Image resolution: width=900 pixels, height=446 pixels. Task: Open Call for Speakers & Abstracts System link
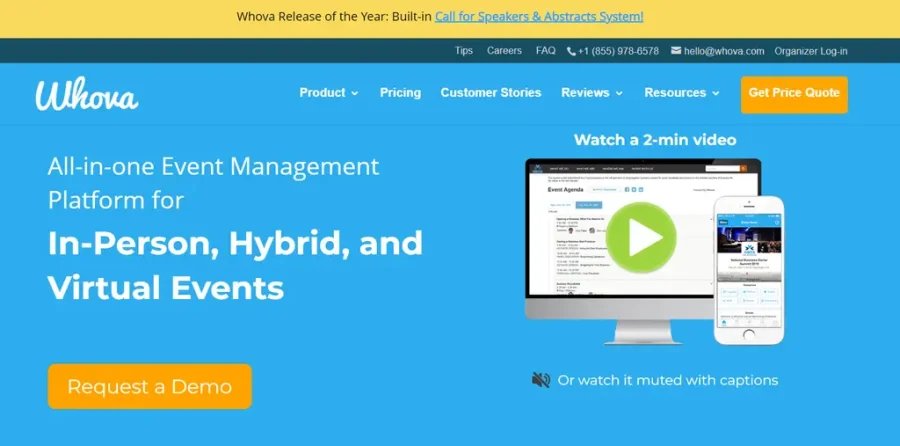point(539,17)
